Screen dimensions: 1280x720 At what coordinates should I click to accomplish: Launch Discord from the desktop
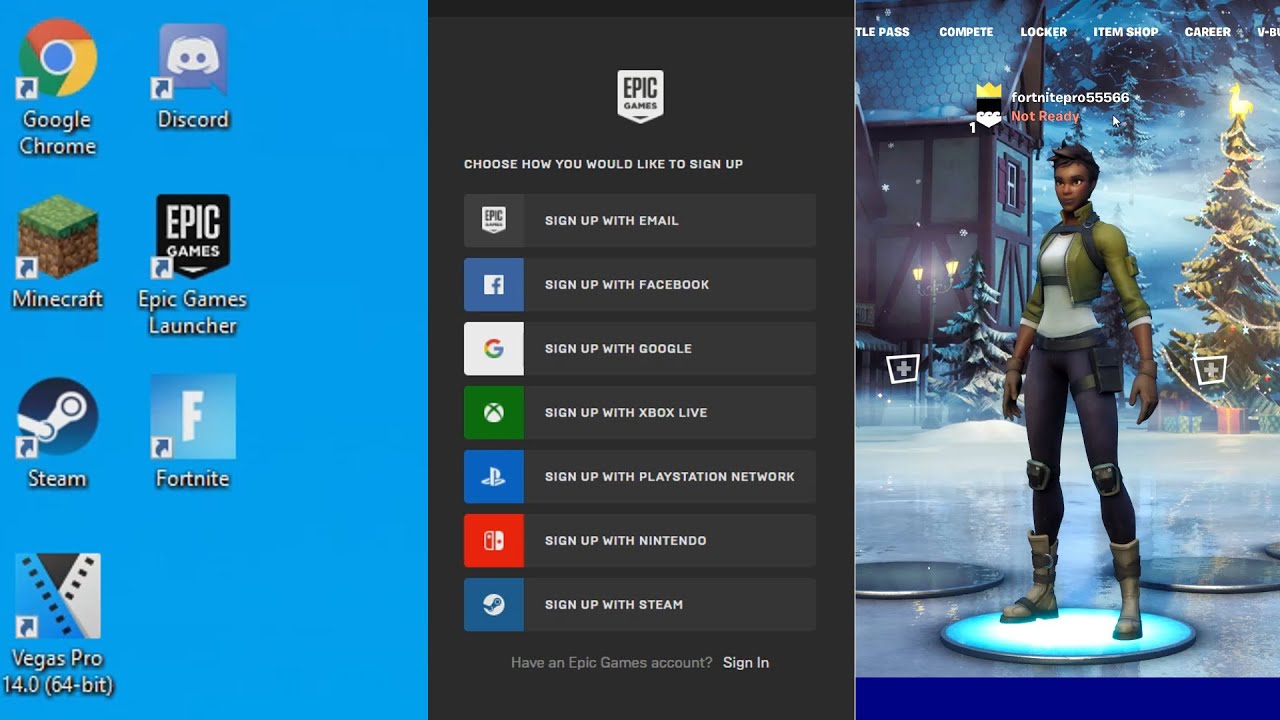tap(193, 78)
